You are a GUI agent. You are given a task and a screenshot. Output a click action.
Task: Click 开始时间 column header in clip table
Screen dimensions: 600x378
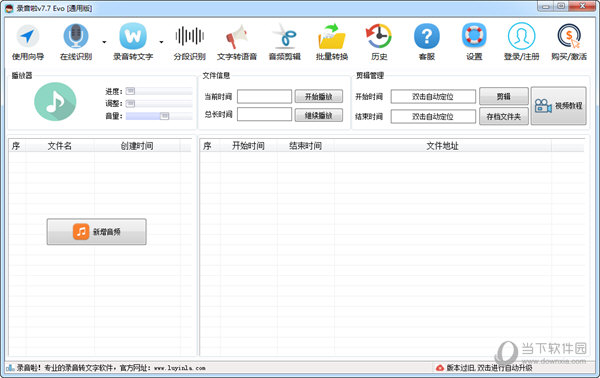click(x=248, y=146)
